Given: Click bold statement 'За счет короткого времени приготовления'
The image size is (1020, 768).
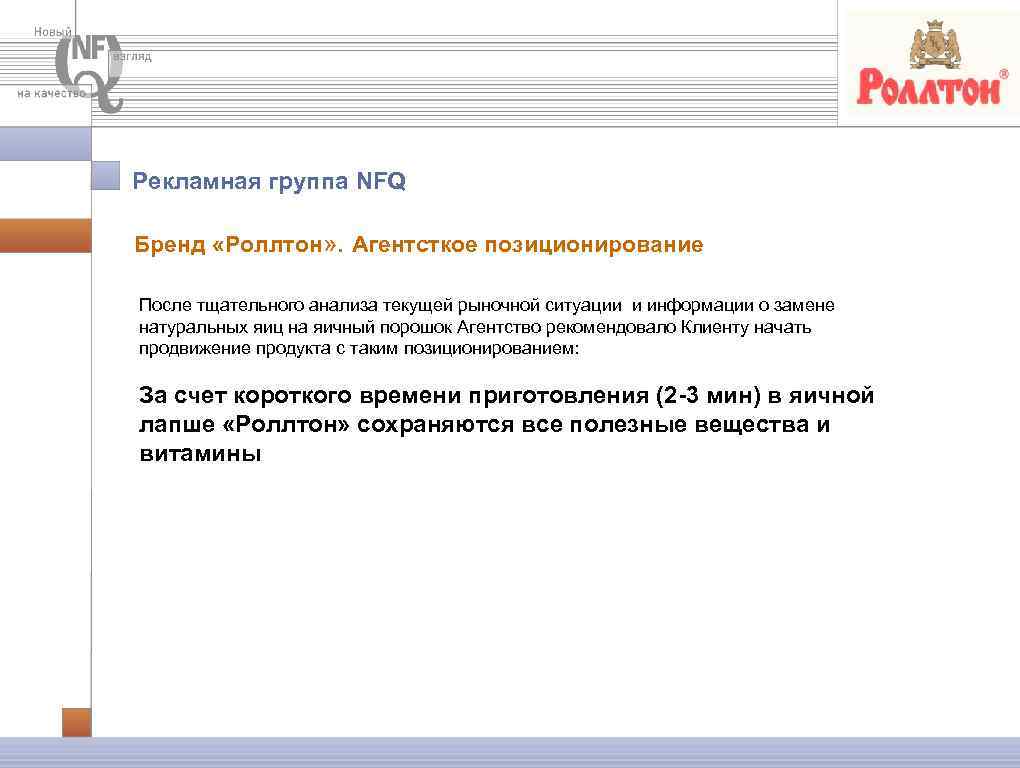Looking at the screenshot, I should 506,424.
